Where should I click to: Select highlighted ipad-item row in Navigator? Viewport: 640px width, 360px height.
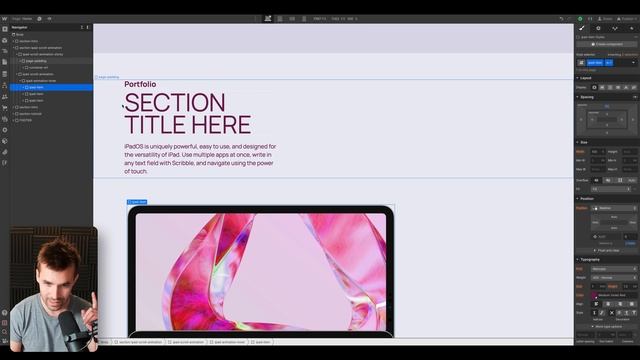(51, 87)
